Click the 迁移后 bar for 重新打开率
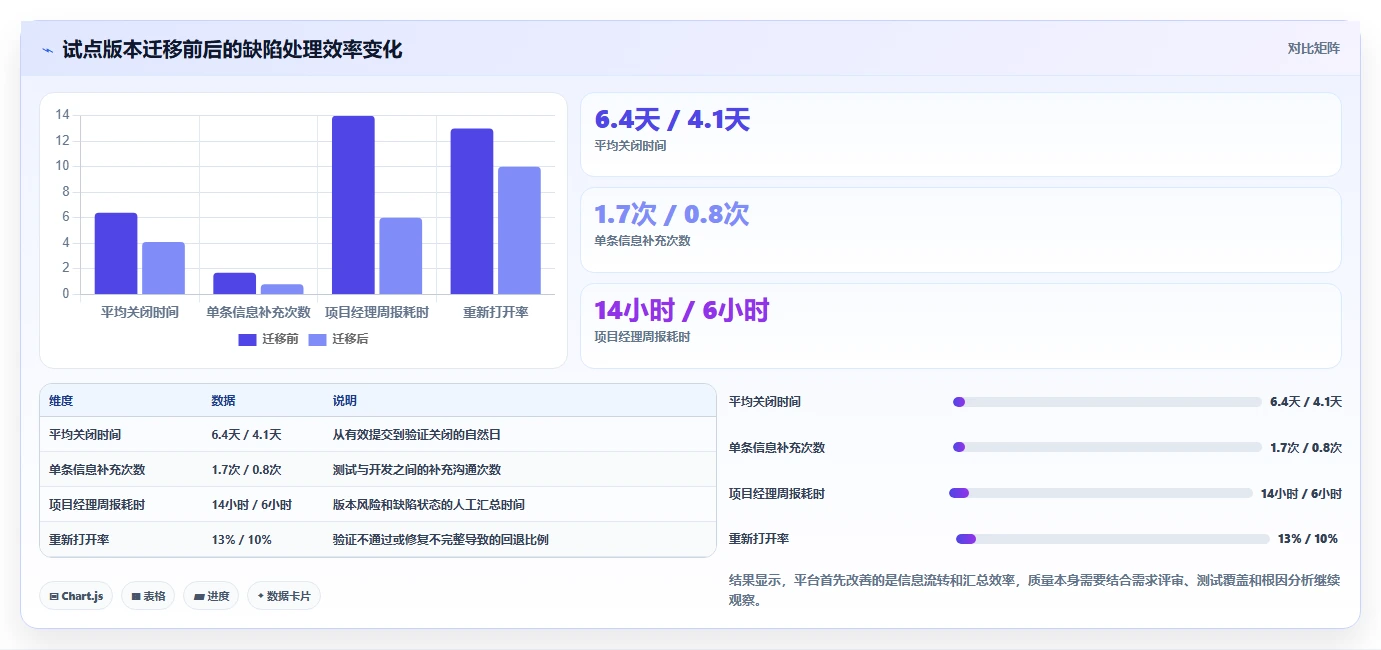 tap(519, 230)
